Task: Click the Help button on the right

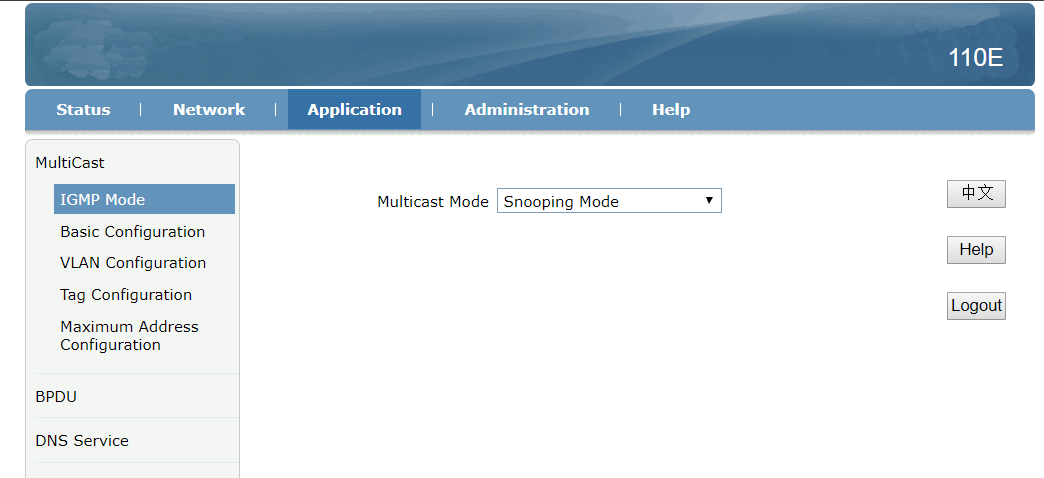Action: [976, 250]
